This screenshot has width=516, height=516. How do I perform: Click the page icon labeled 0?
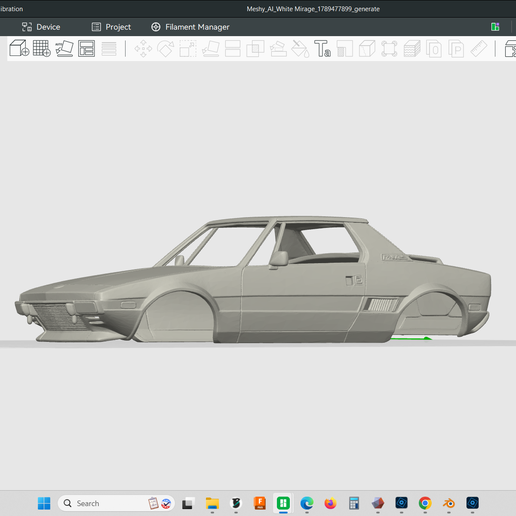point(434,49)
